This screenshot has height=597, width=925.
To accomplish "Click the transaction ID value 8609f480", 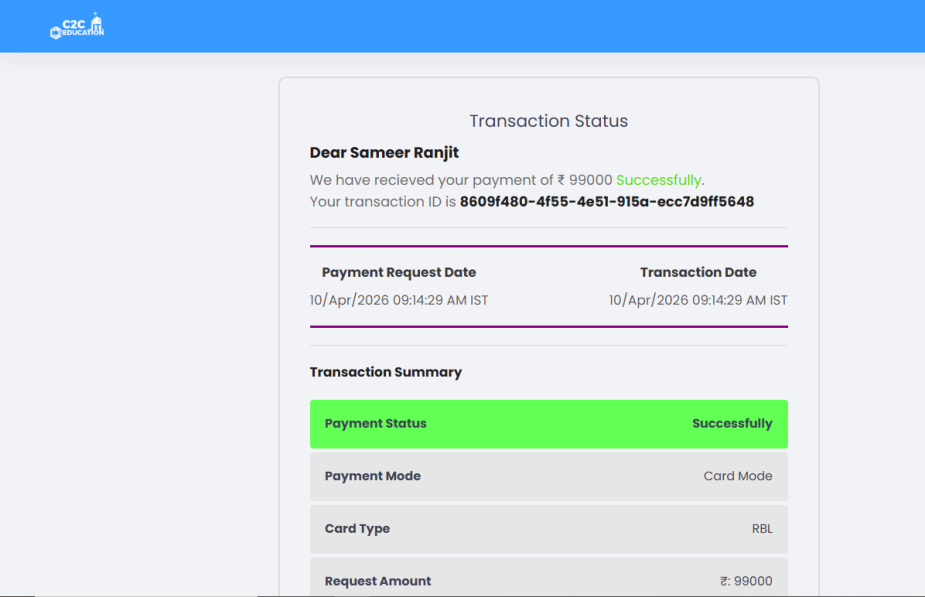I will [606, 201].
